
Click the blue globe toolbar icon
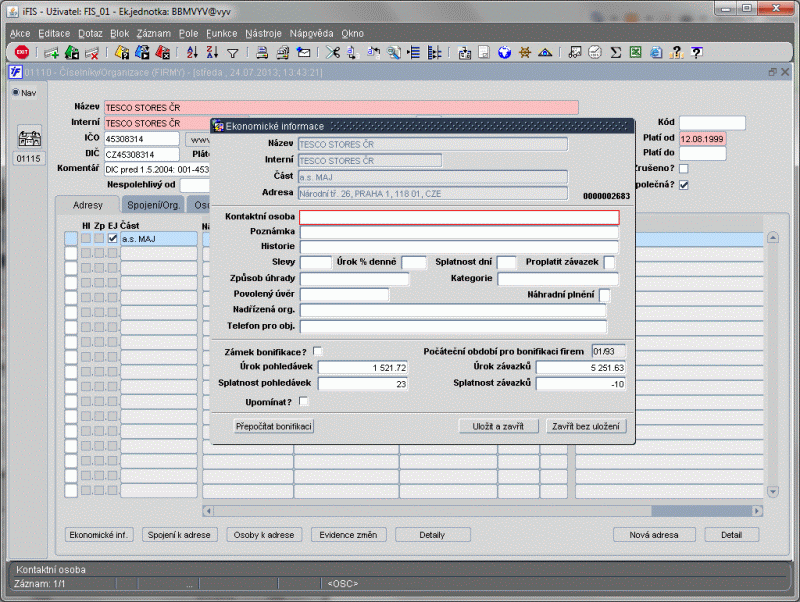pyautogui.click(x=506, y=52)
